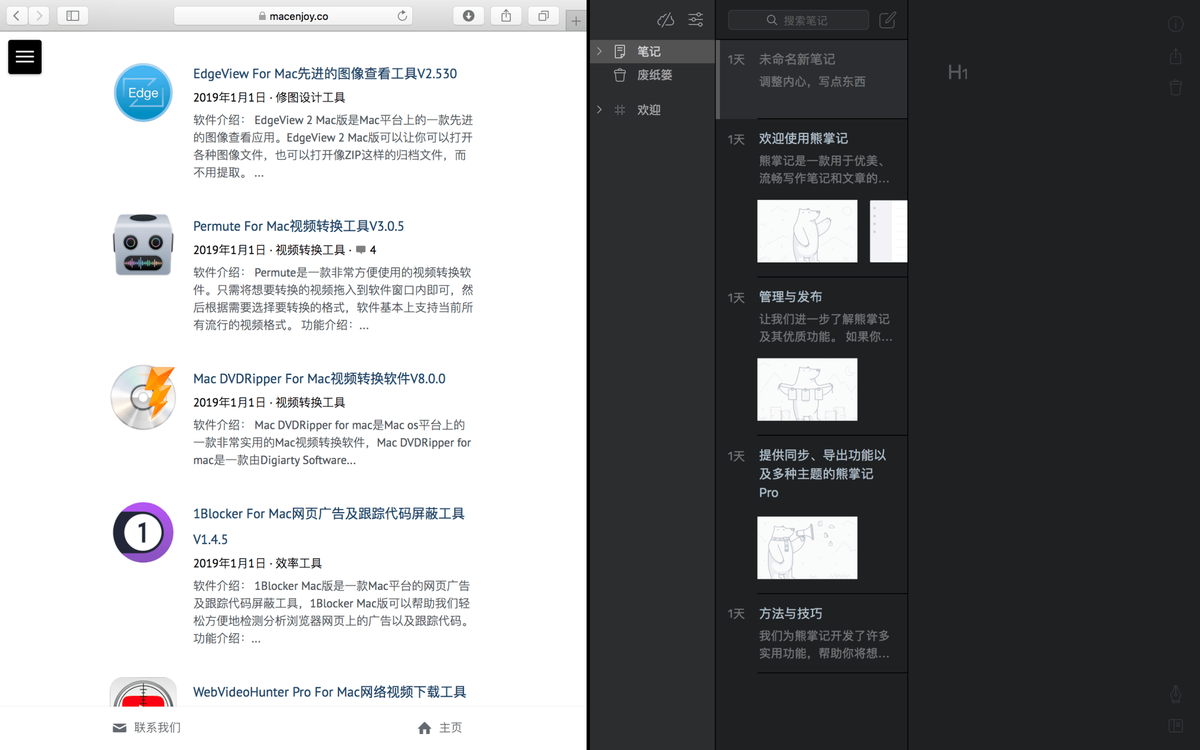Viewport: 1200px width, 750px height.
Task: Click the EdgeView app icon
Action: pos(143,93)
